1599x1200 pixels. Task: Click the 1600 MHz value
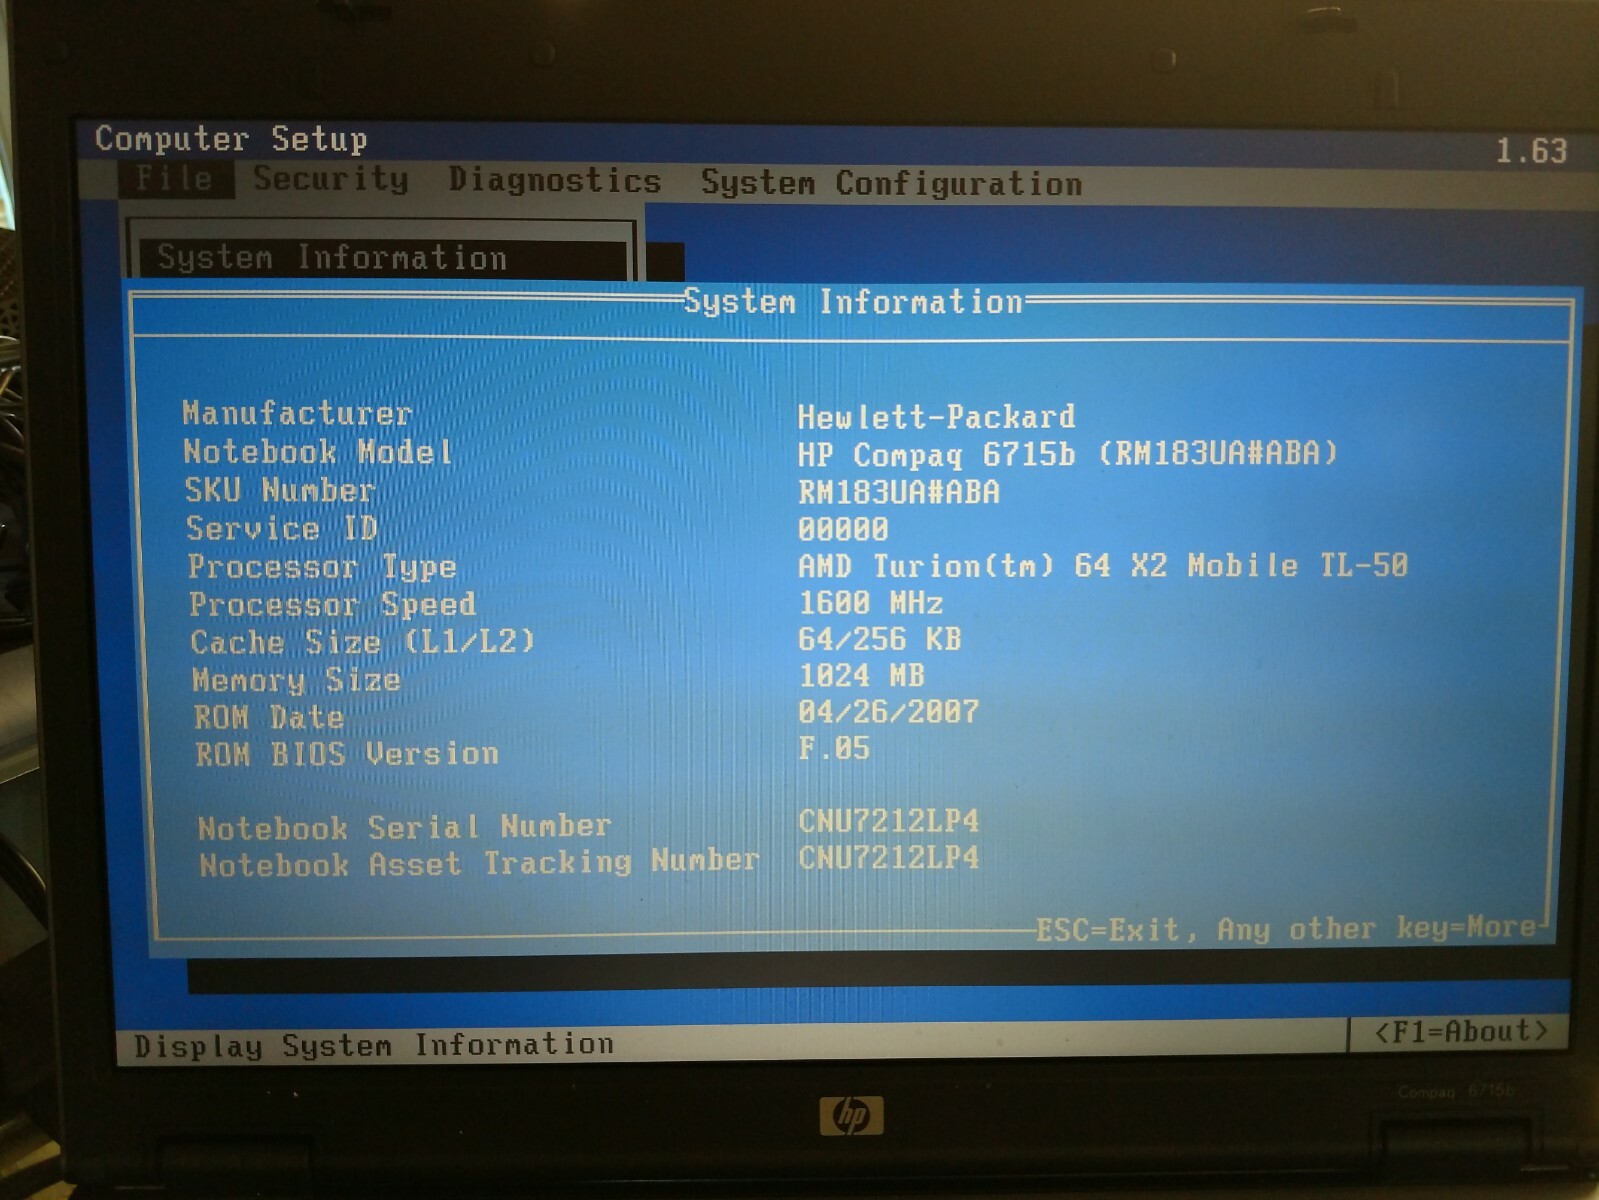pyautogui.click(x=870, y=603)
